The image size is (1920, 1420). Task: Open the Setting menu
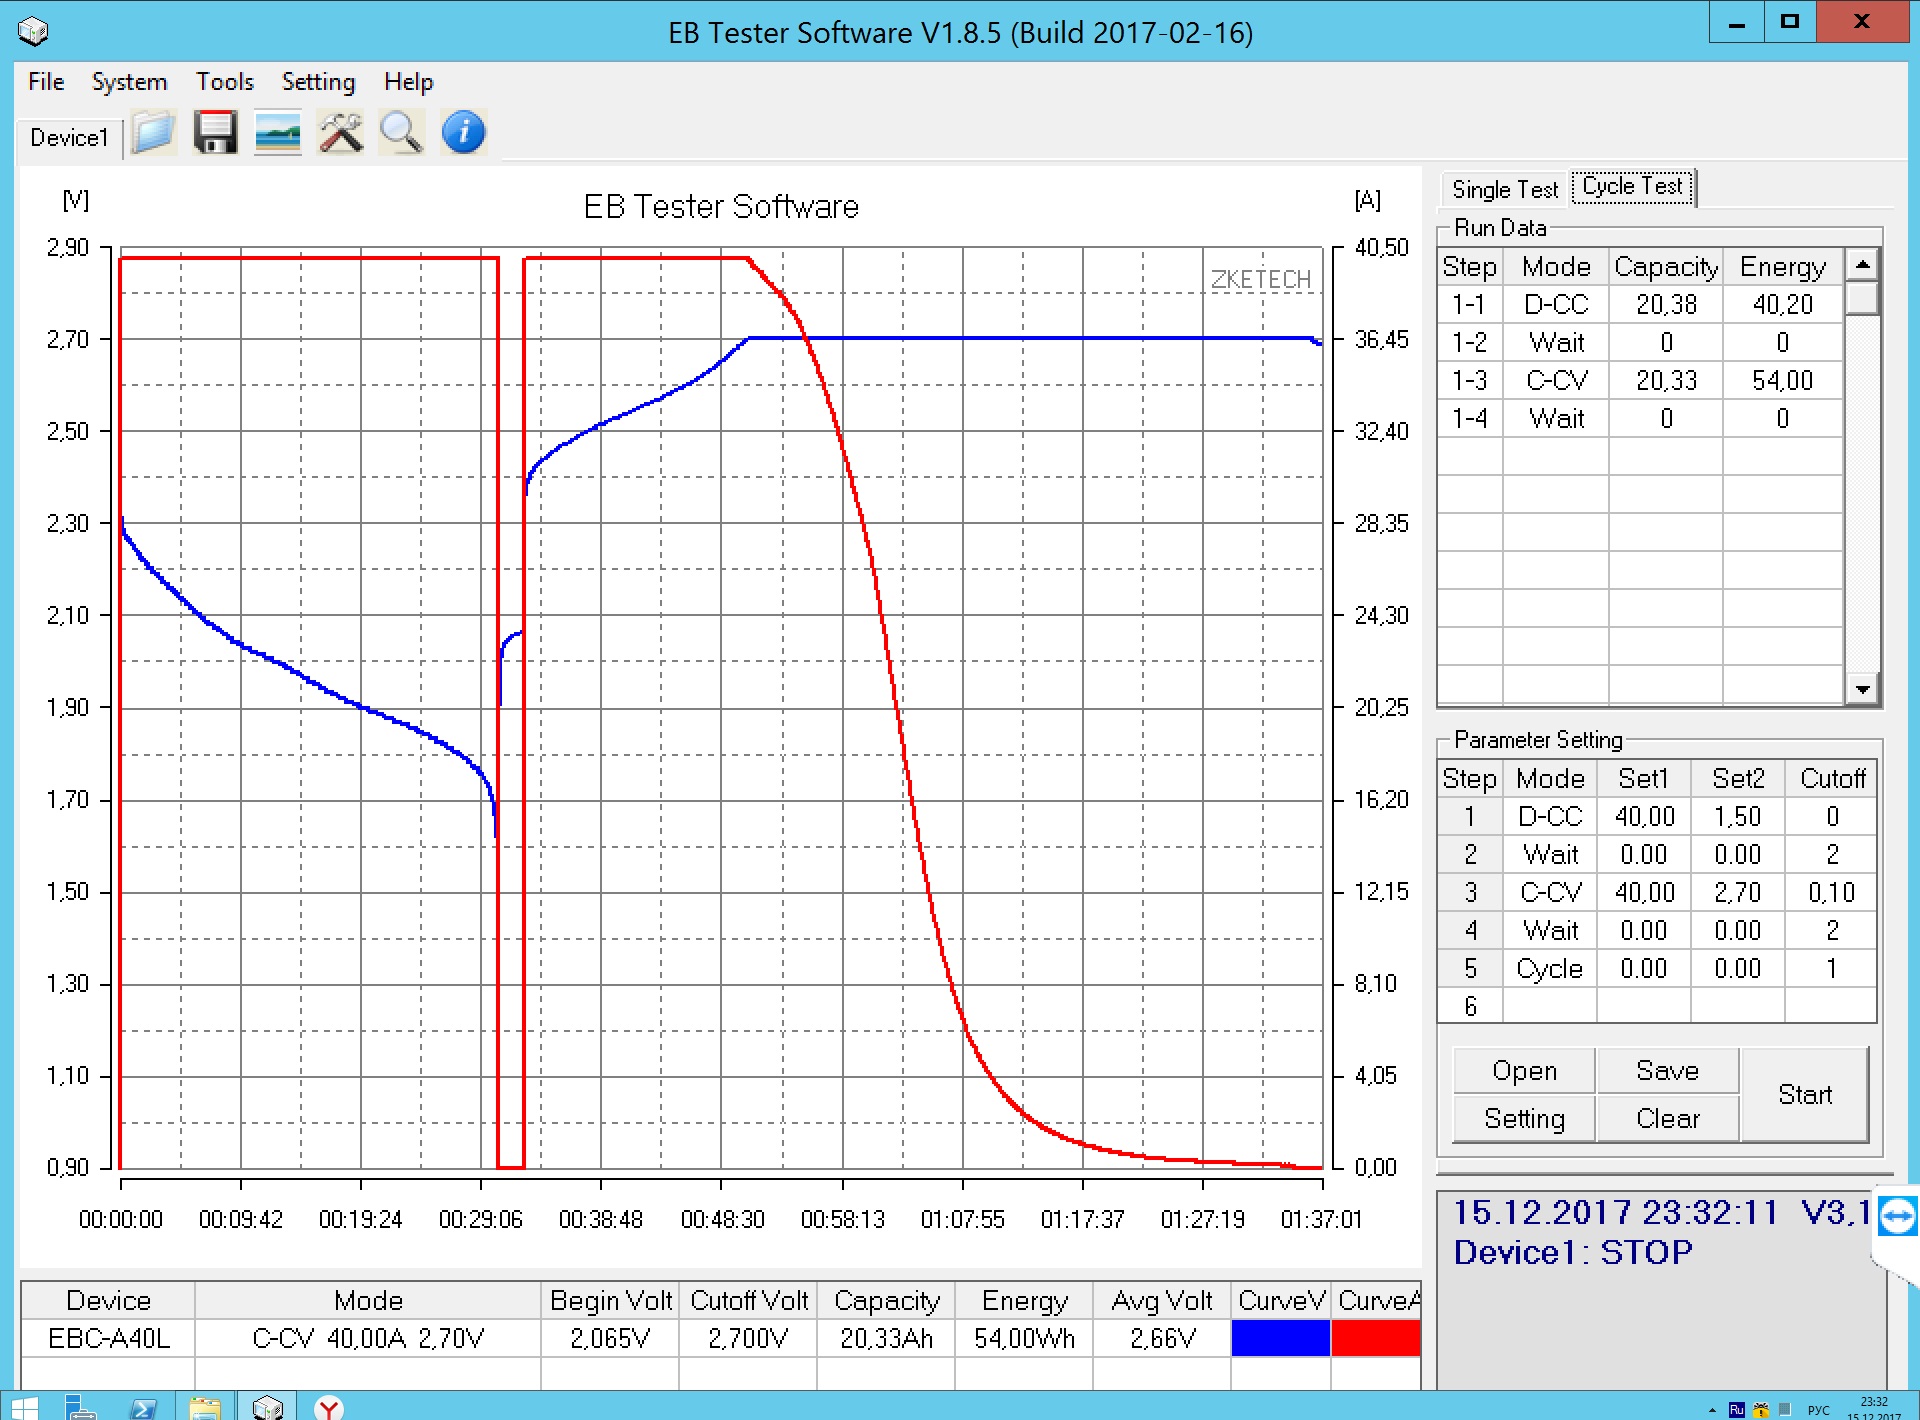pos(318,82)
